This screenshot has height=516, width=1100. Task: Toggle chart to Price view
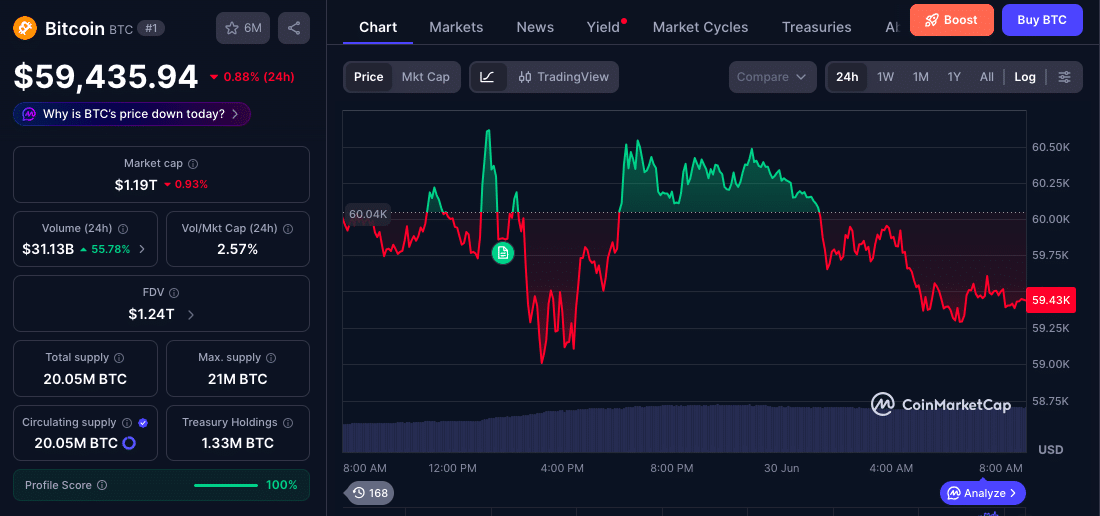pyautogui.click(x=368, y=77)
